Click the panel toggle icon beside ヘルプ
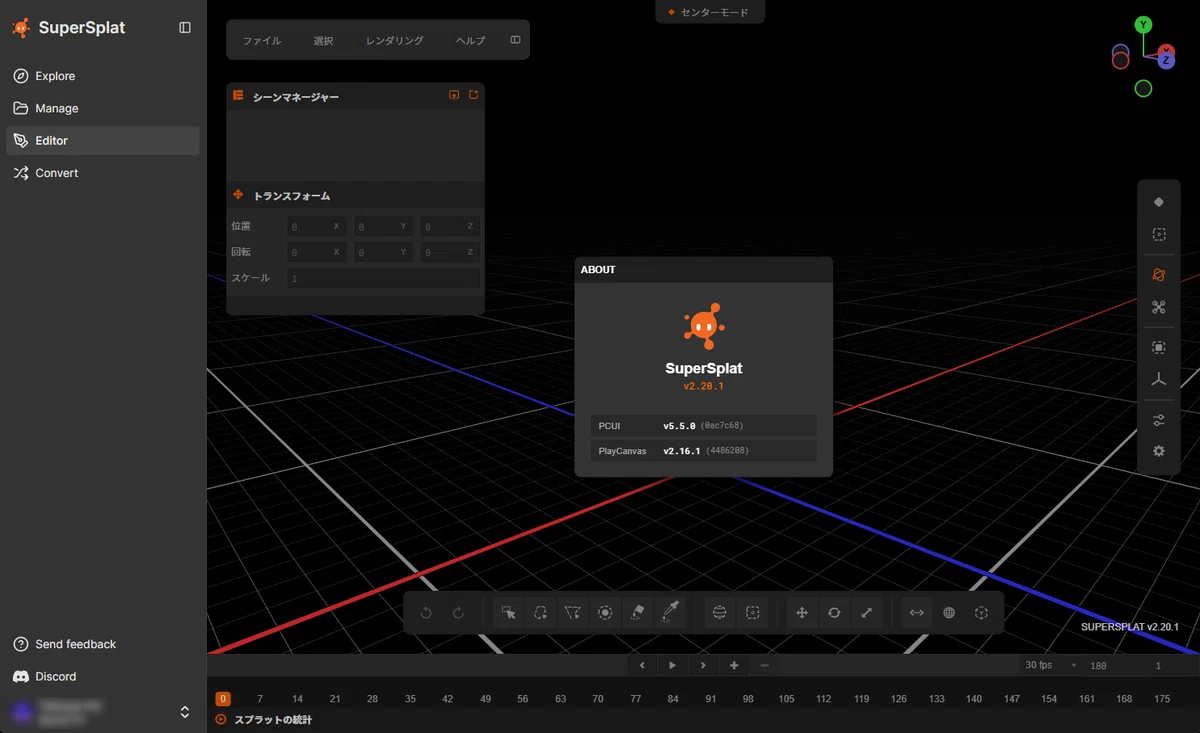The height and width of the screenshot is (733, 1200). coord(515,40)
